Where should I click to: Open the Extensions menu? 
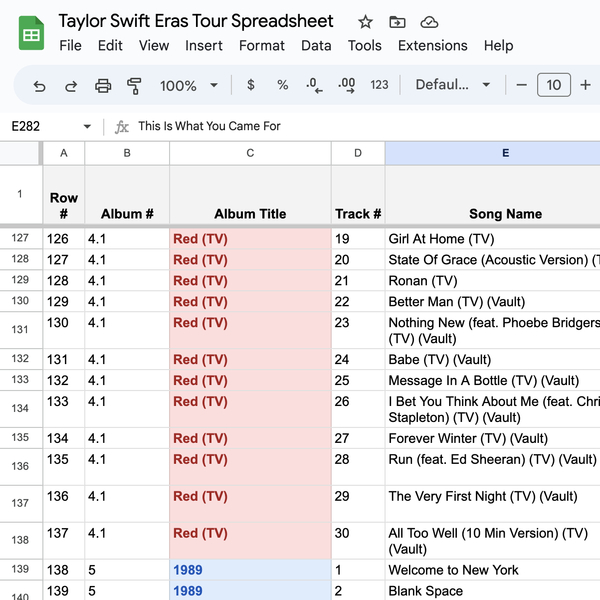(432, 45)
